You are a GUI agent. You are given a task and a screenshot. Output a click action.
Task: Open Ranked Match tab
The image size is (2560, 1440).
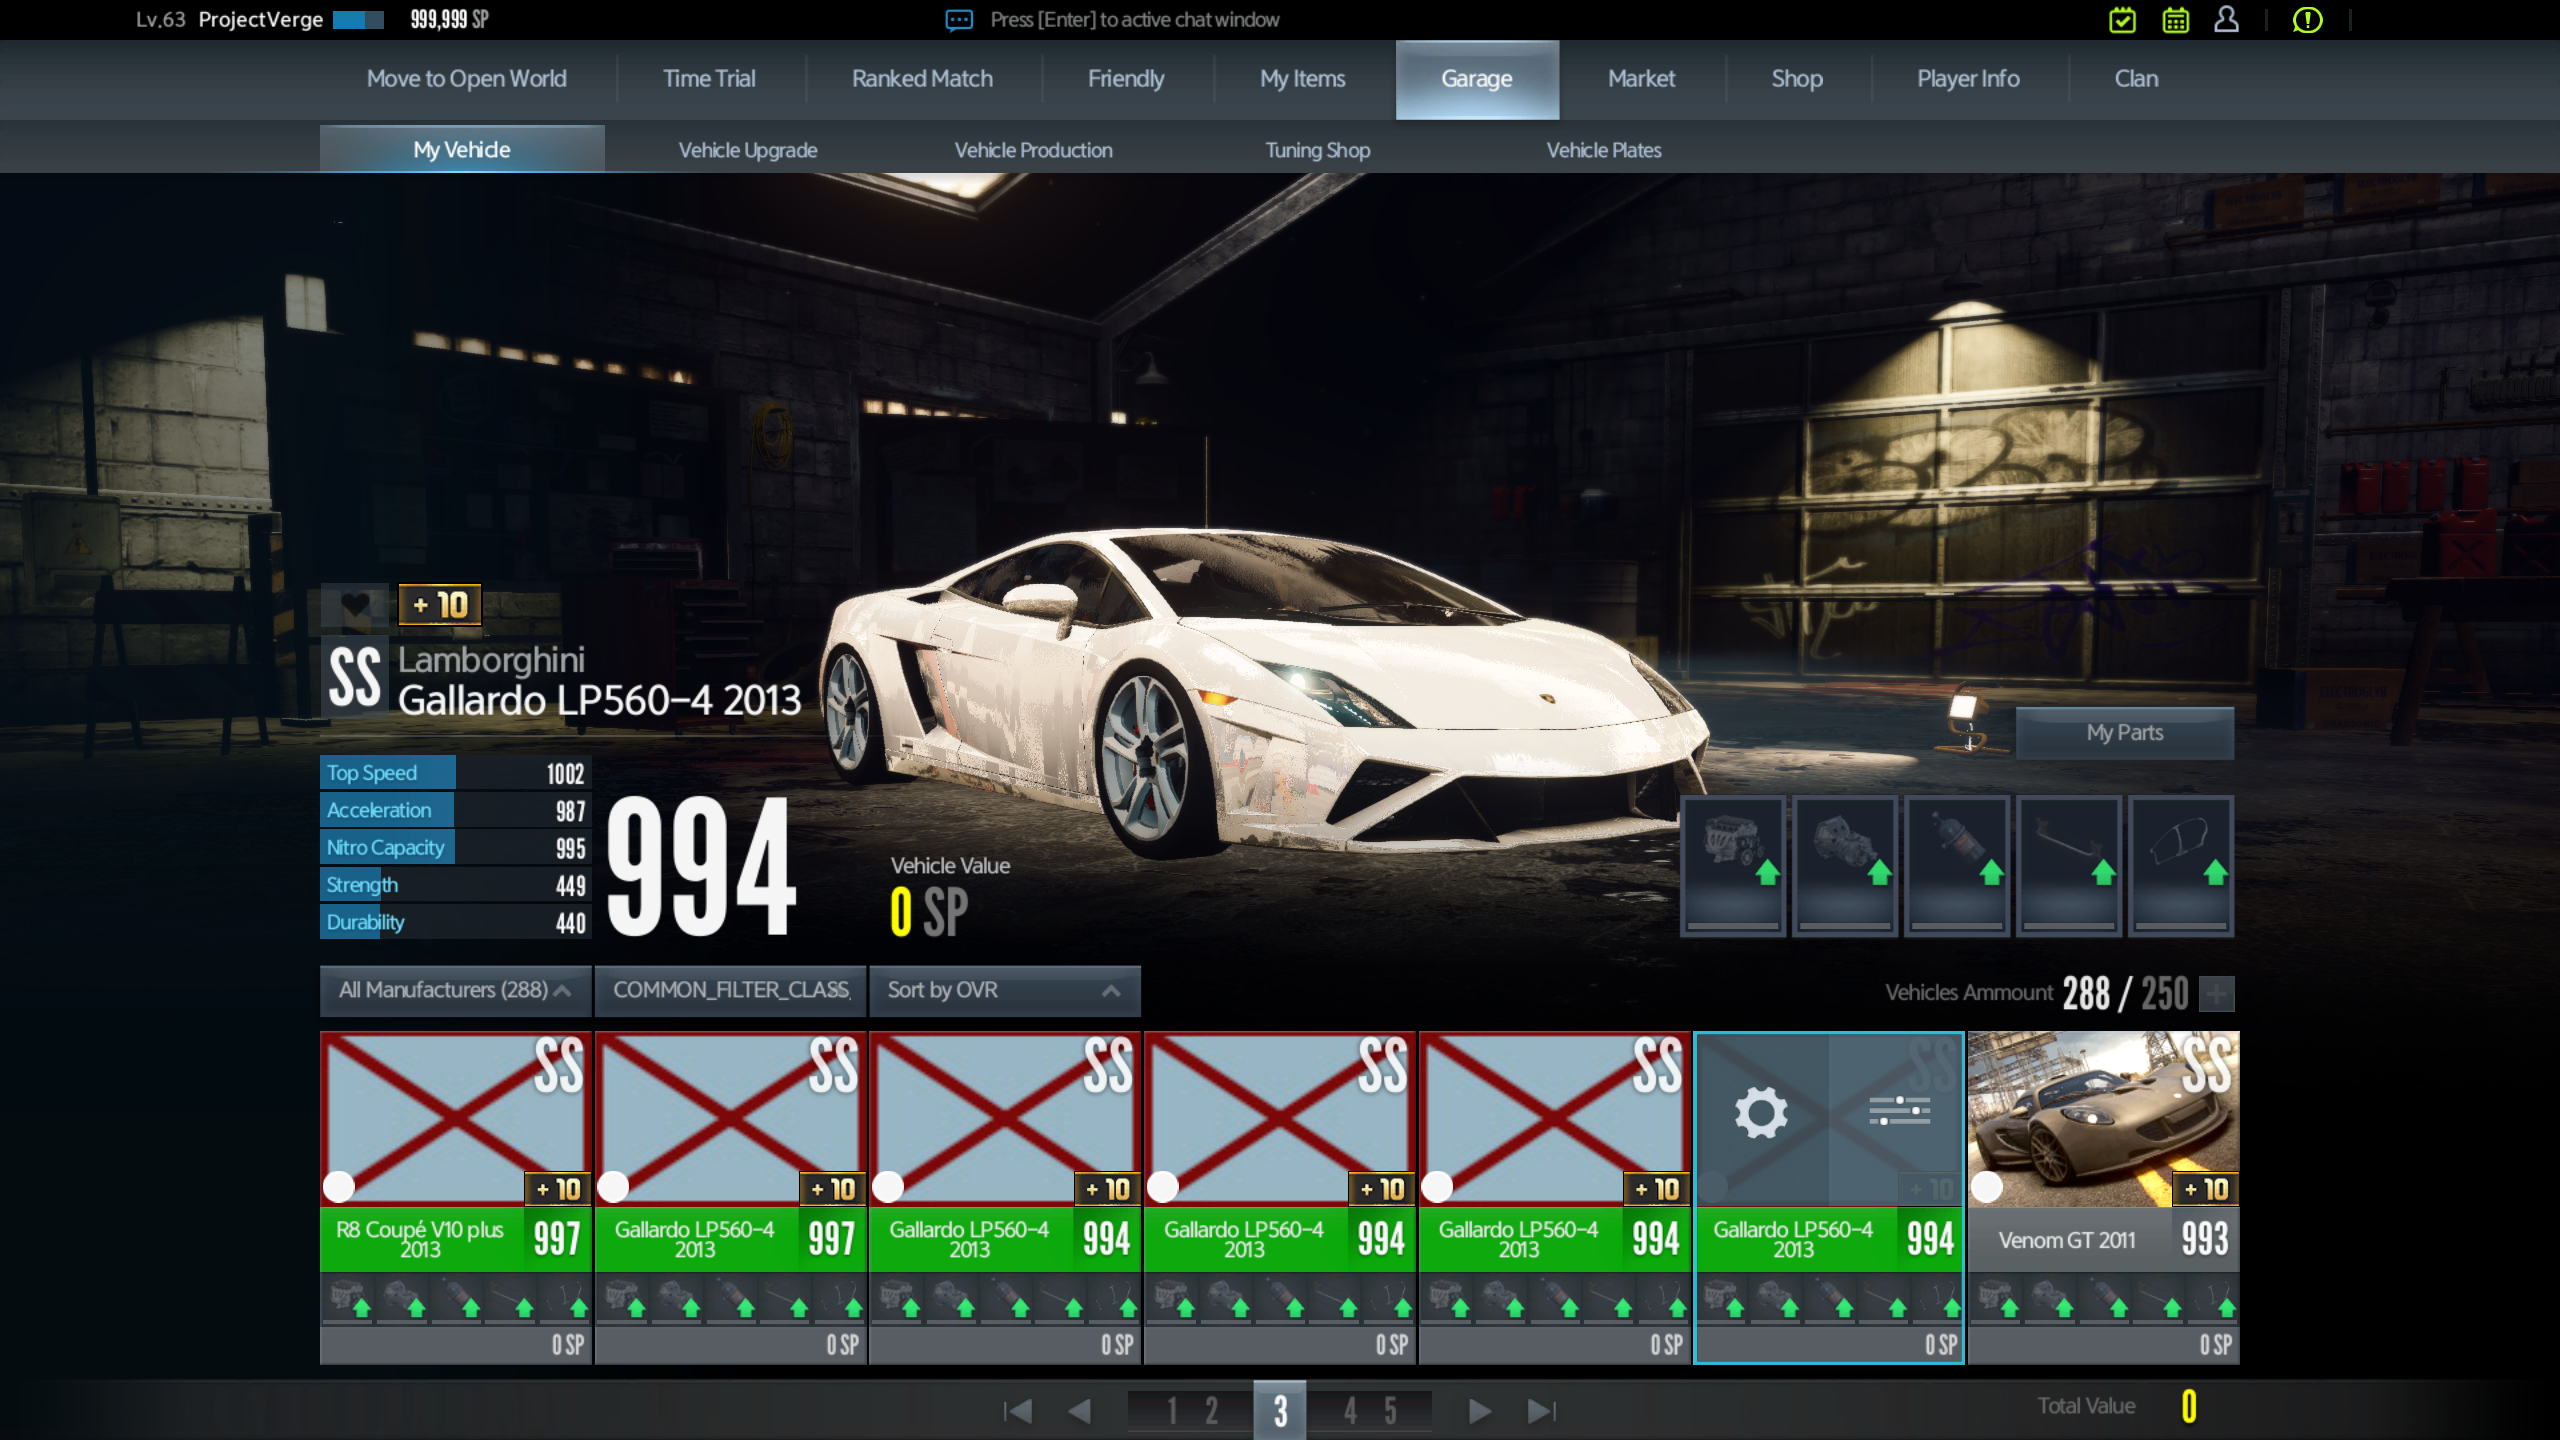pos(922,79)
